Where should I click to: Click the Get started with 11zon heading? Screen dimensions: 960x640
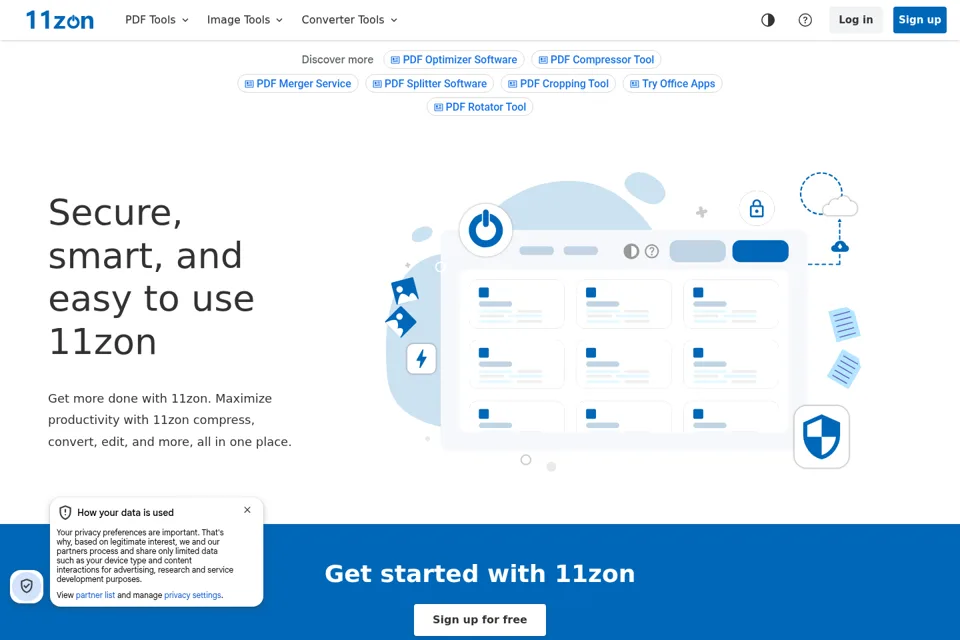(479, 573)
